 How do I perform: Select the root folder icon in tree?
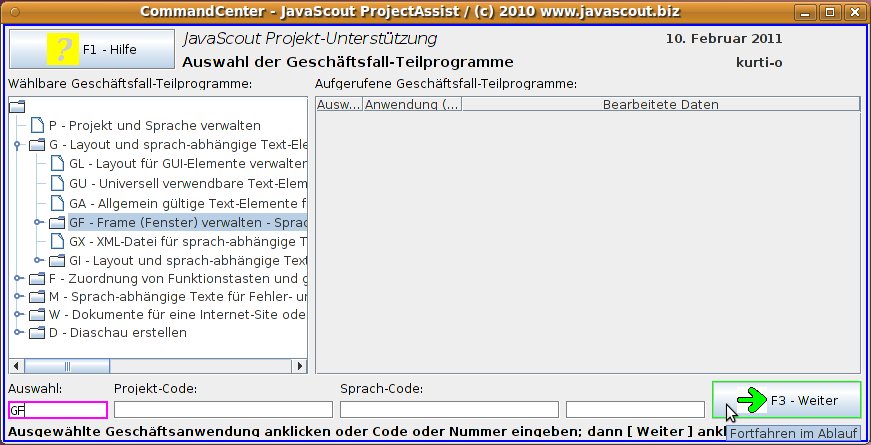16,107
